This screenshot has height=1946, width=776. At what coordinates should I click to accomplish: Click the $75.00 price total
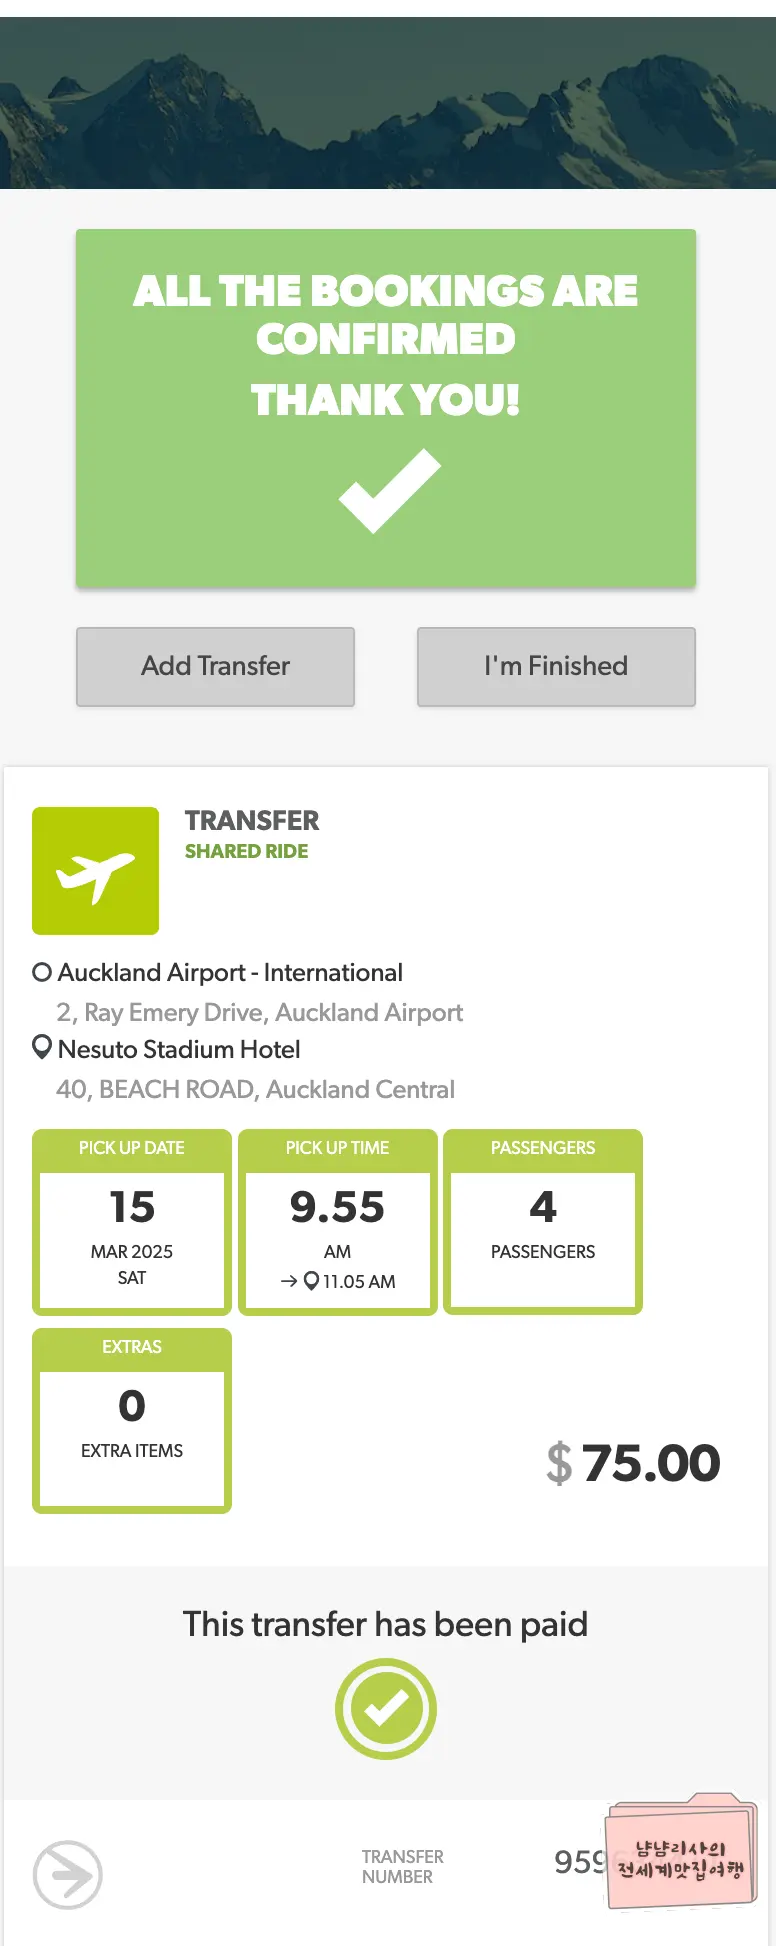coord(633,1463)
